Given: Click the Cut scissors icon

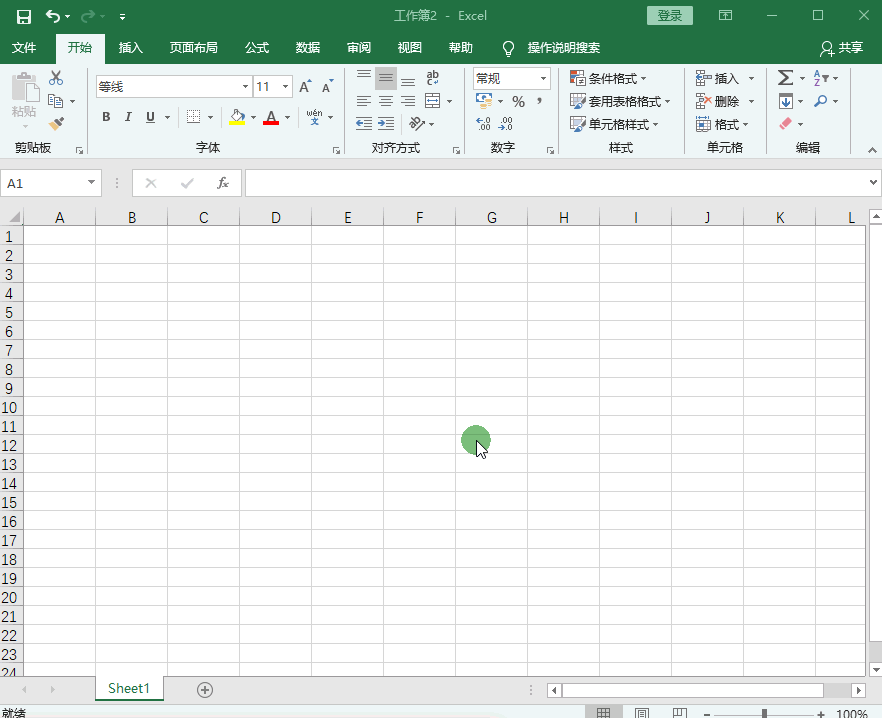Looking at the screenshot, I should pyautogui.click(x=56, y=78).
